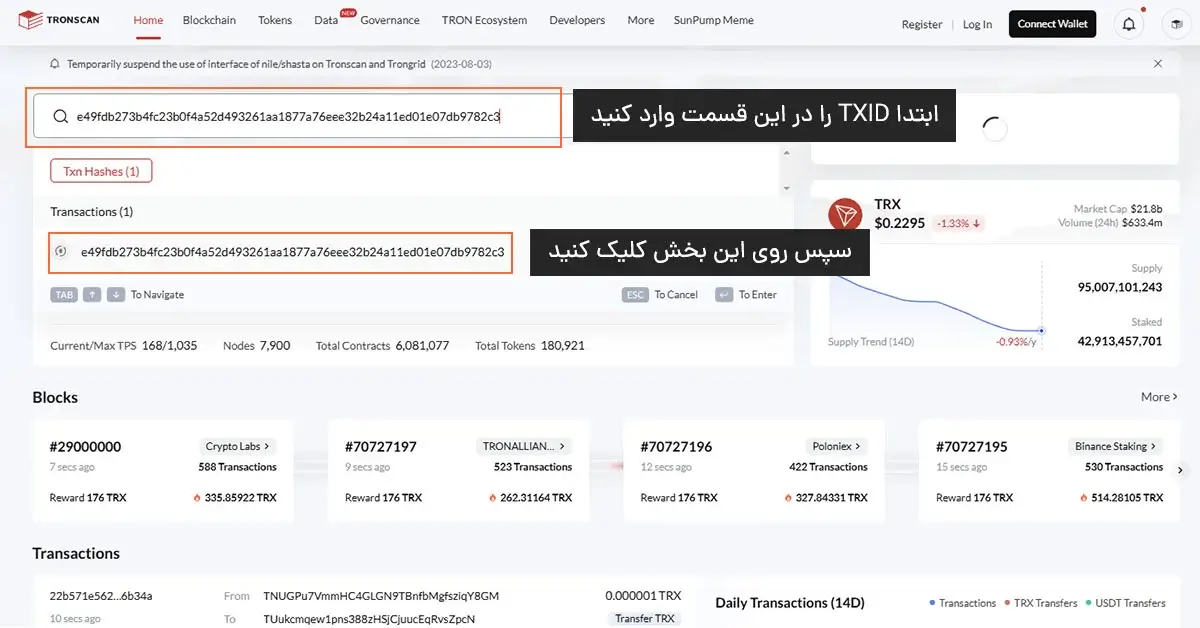Screen dimensions: 1200x628
Task: Click the TRX token logo
Action: (845, 214)
